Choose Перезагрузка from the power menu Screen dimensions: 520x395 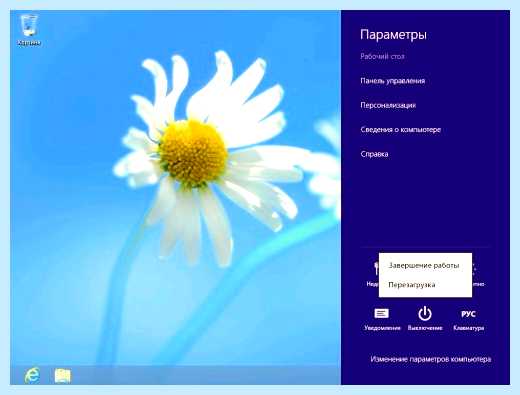point(412,285)
